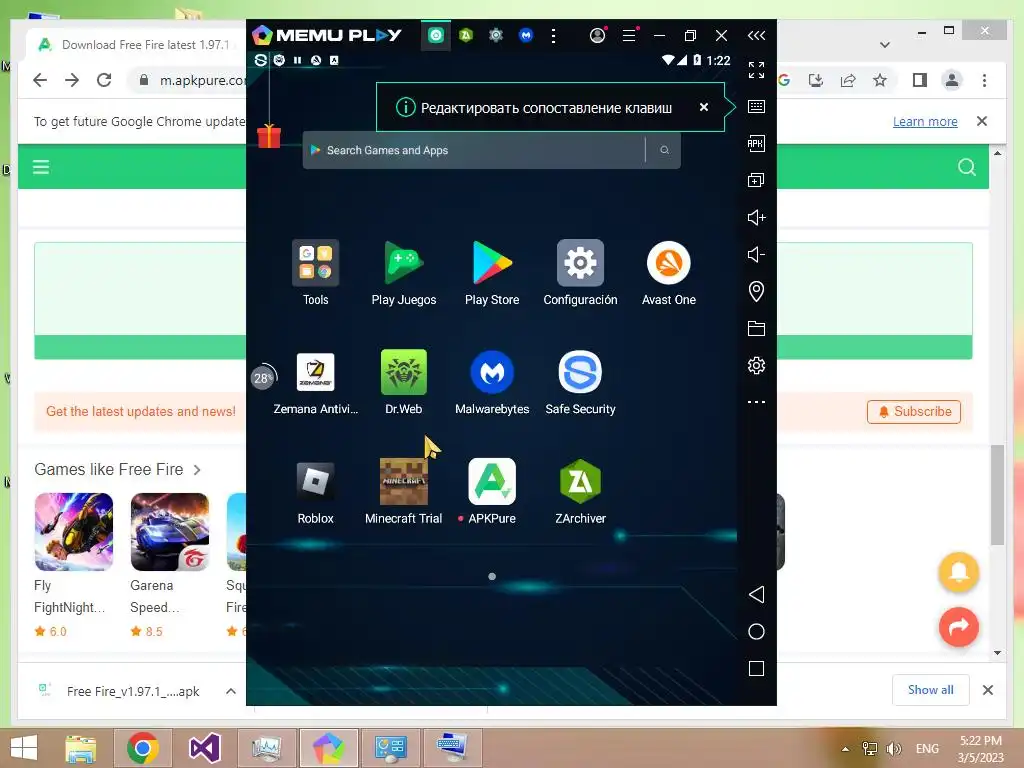Switch to the Malwarebytes tab in MEmu
Image resolution: width=1024 pixels, height=768 pixels.
click(x=526, y=35)
